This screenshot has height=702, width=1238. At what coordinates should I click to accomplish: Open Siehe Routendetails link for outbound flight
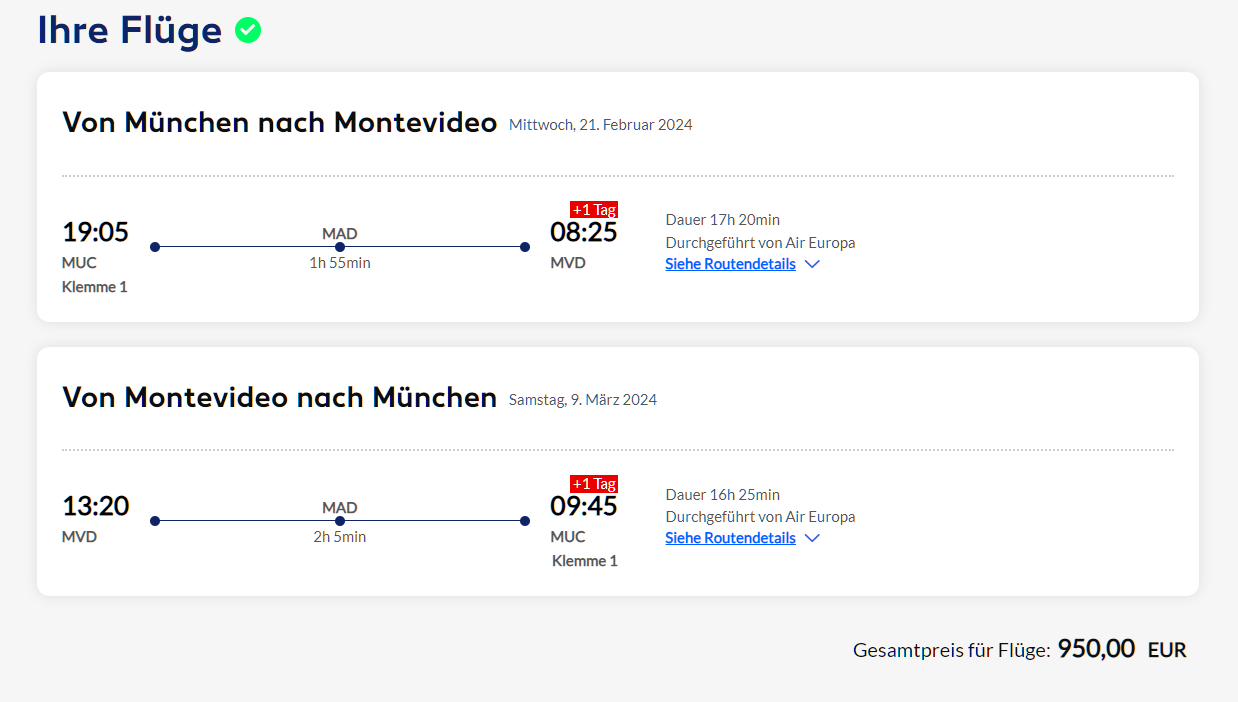[x=730, y=264]
